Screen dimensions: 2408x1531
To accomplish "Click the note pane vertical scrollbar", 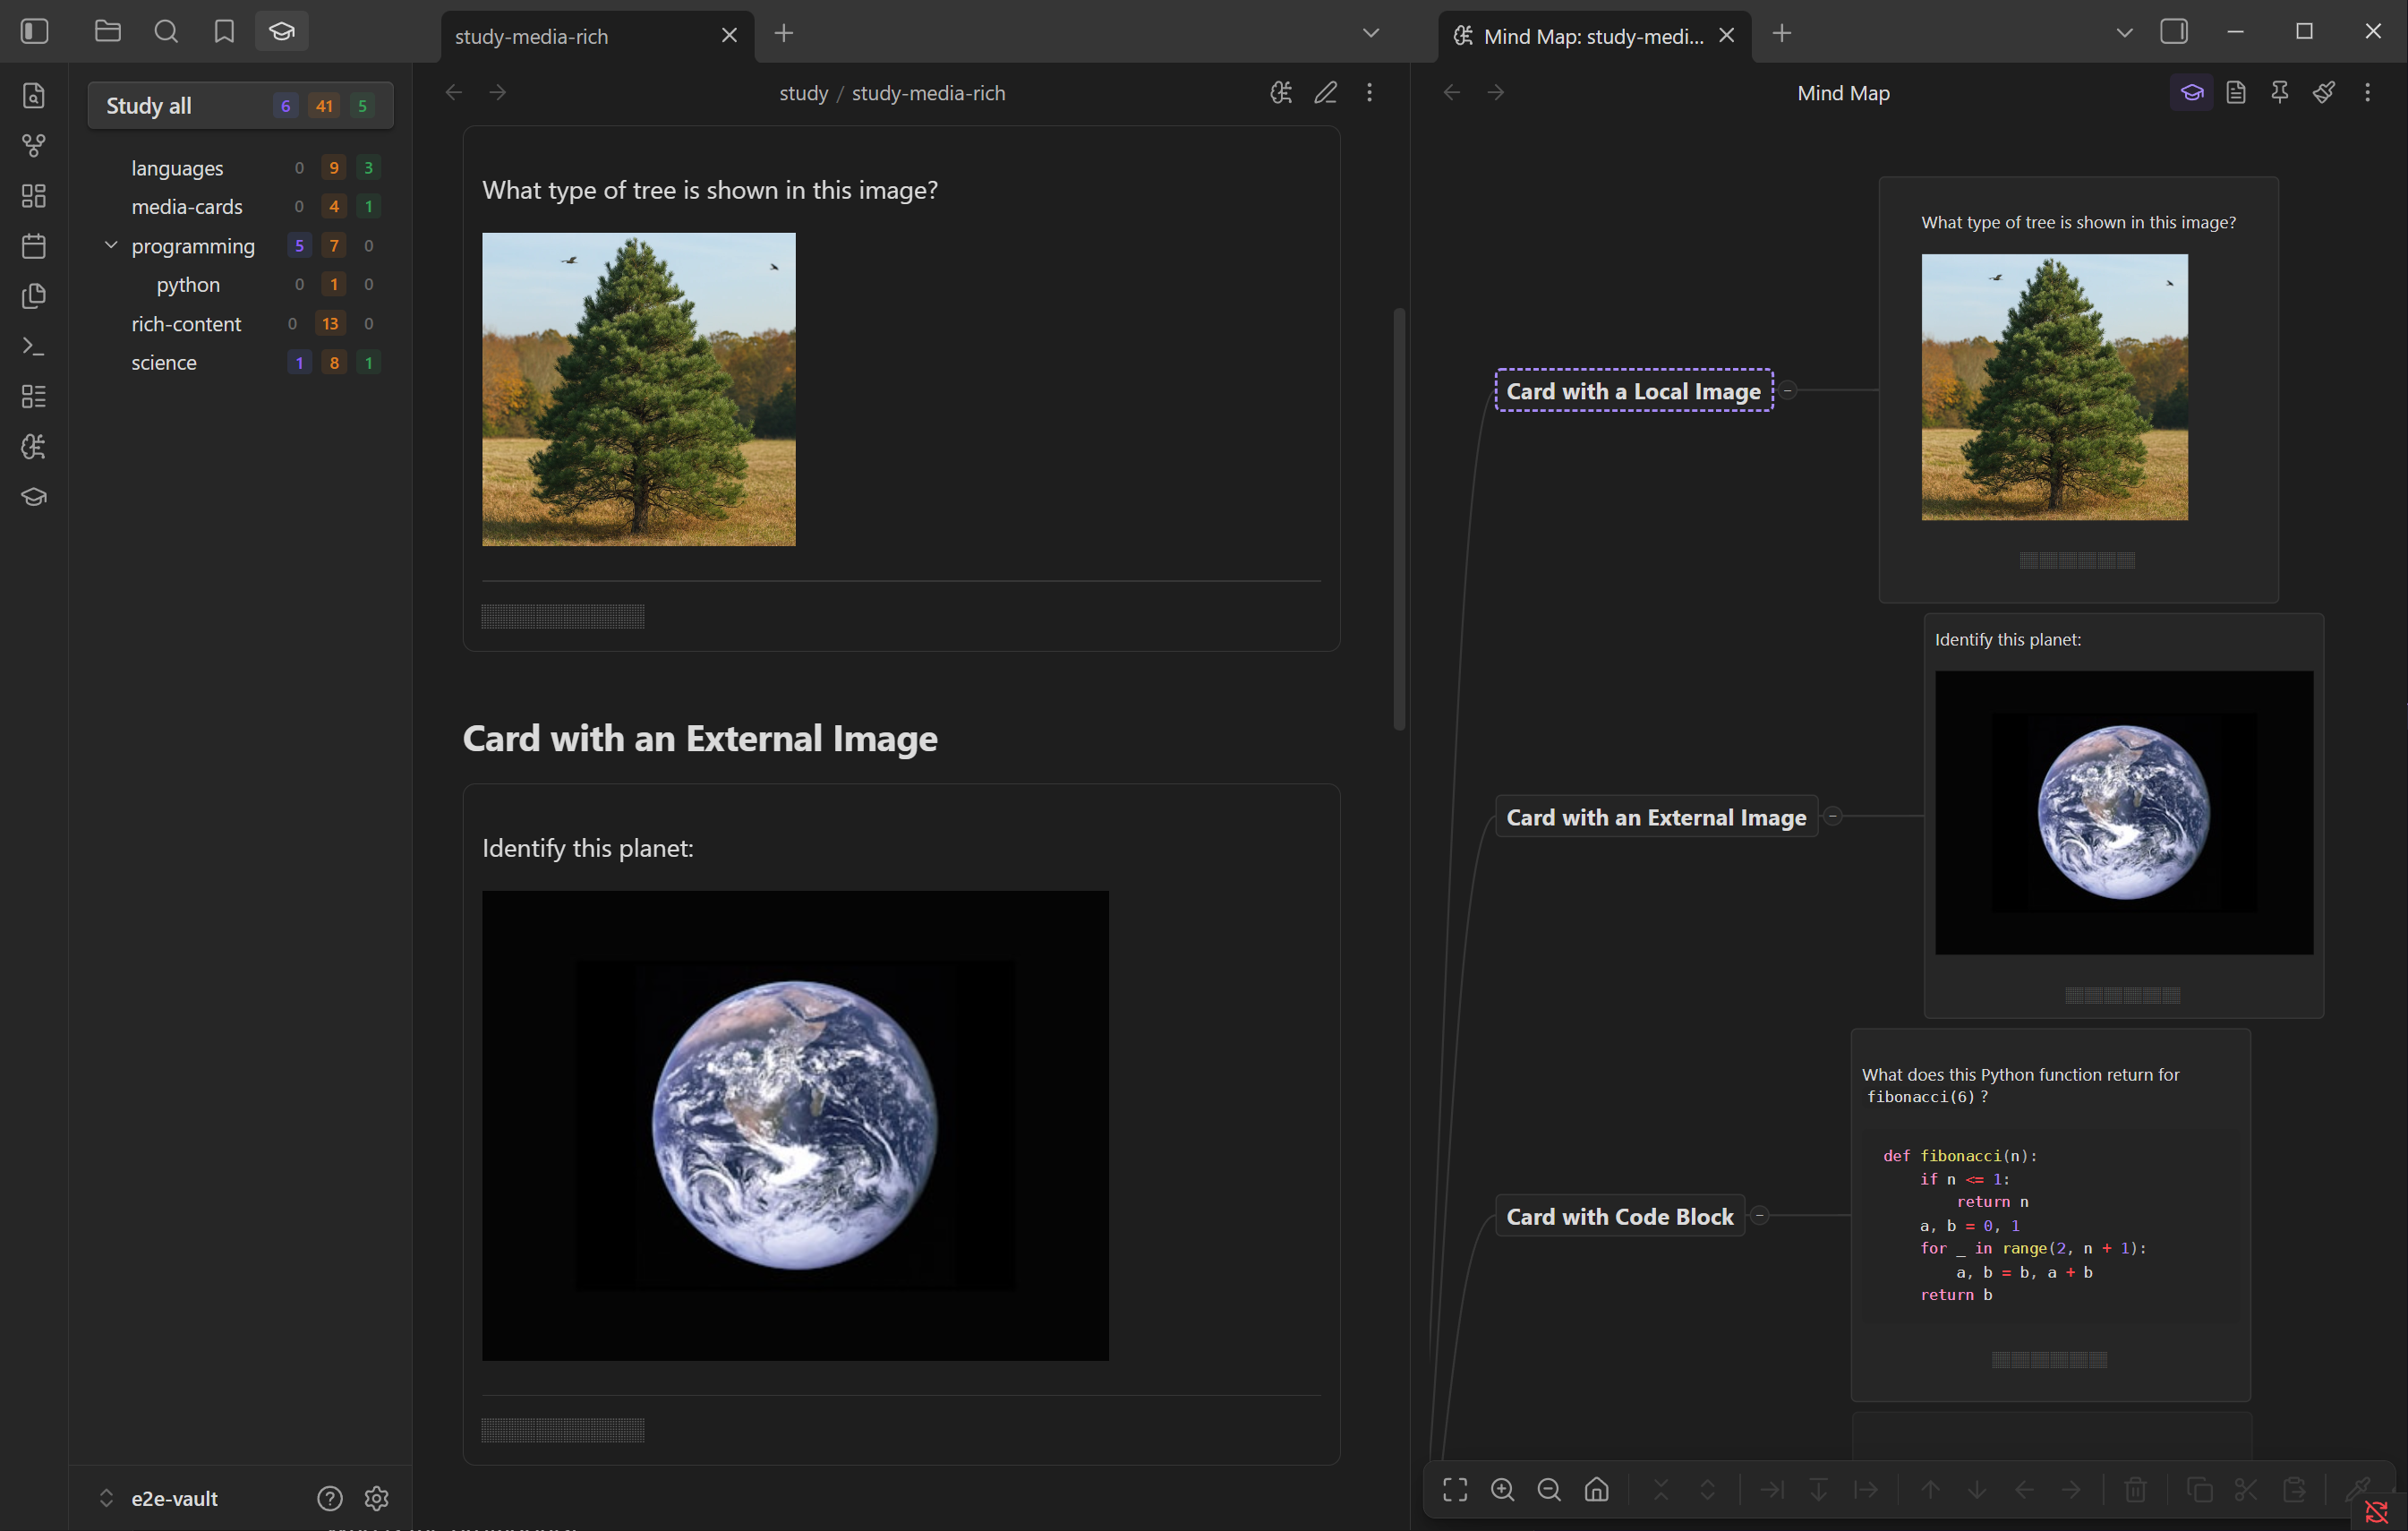I will coord(1398,520).
